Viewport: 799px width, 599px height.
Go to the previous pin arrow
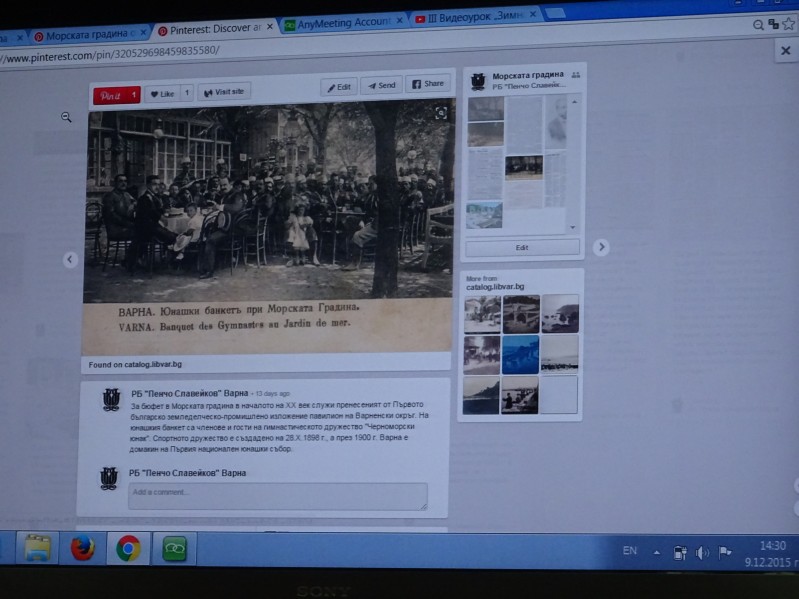70,260
